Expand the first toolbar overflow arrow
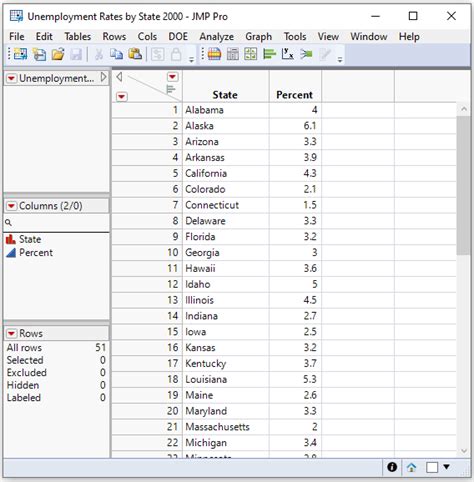The width and height of the screenshot is (474, 482). pos(191,60)
